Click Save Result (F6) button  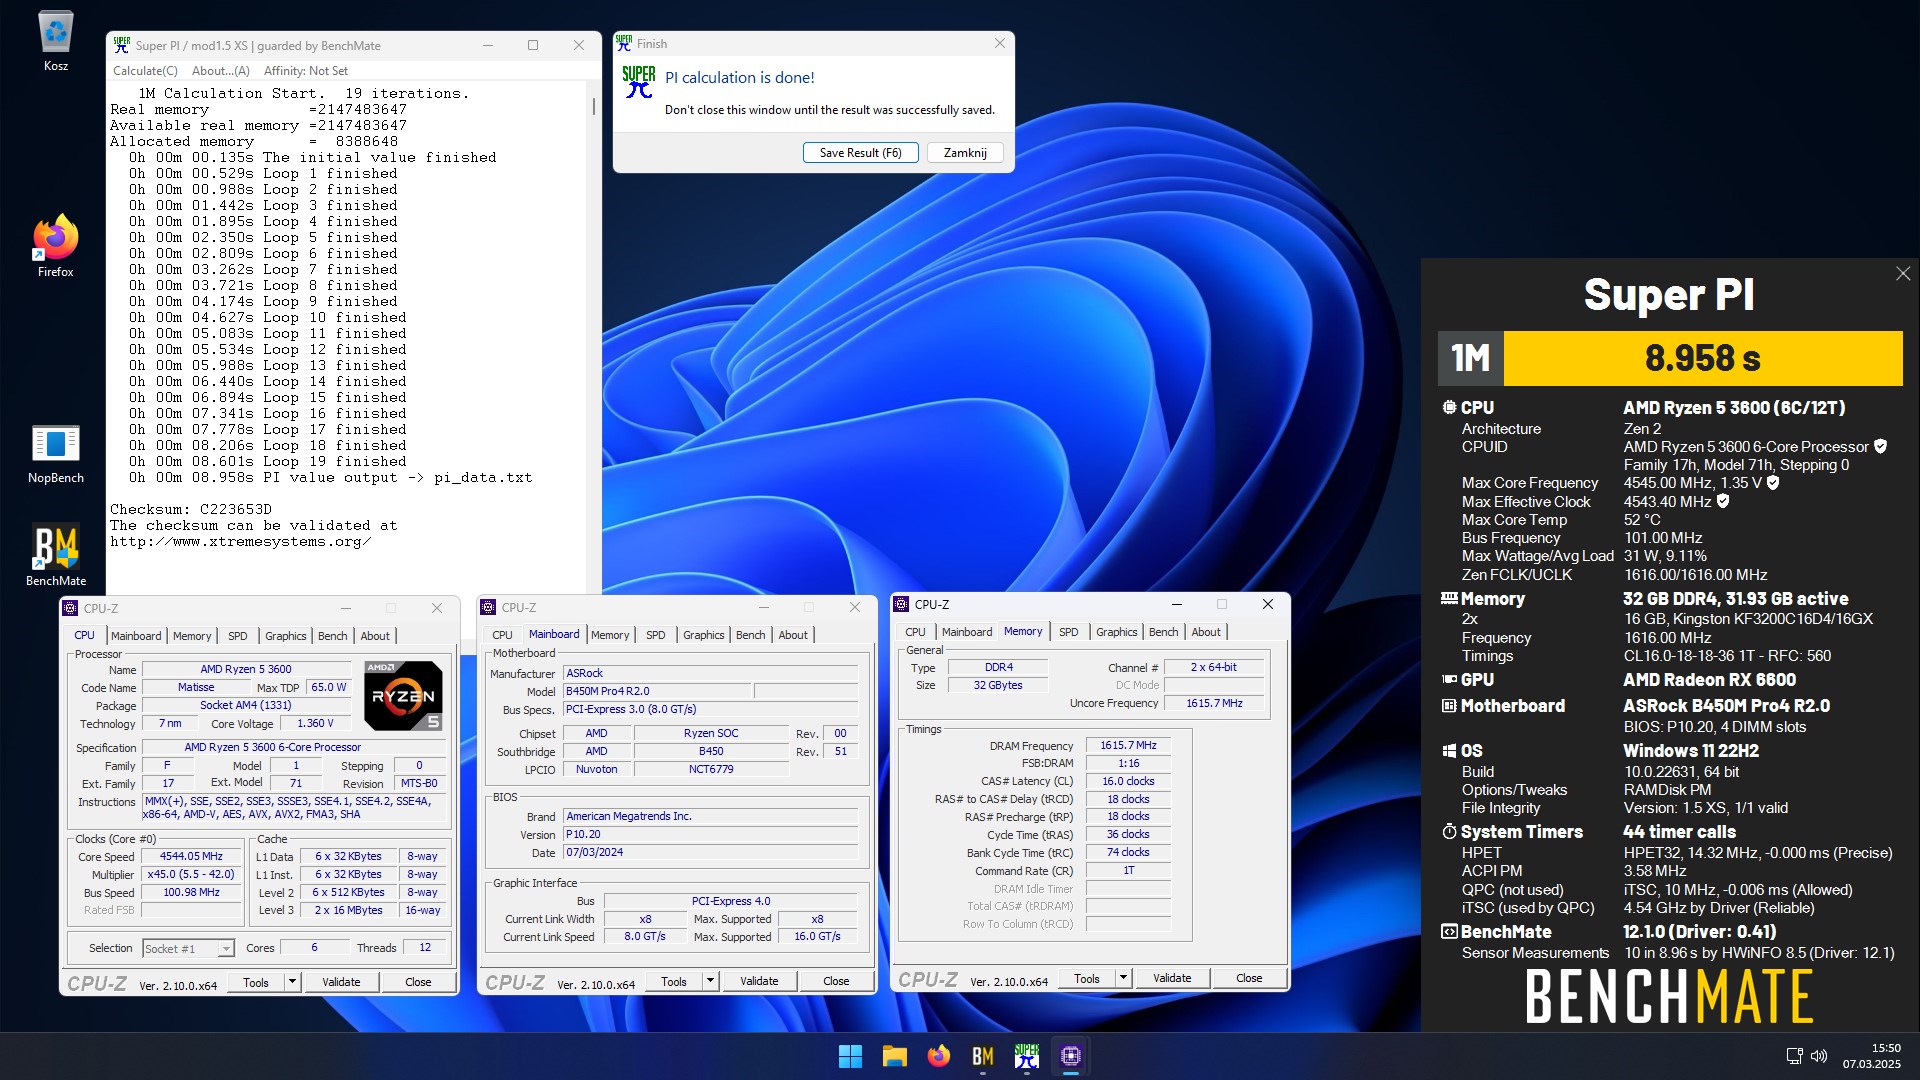point(860,153)
